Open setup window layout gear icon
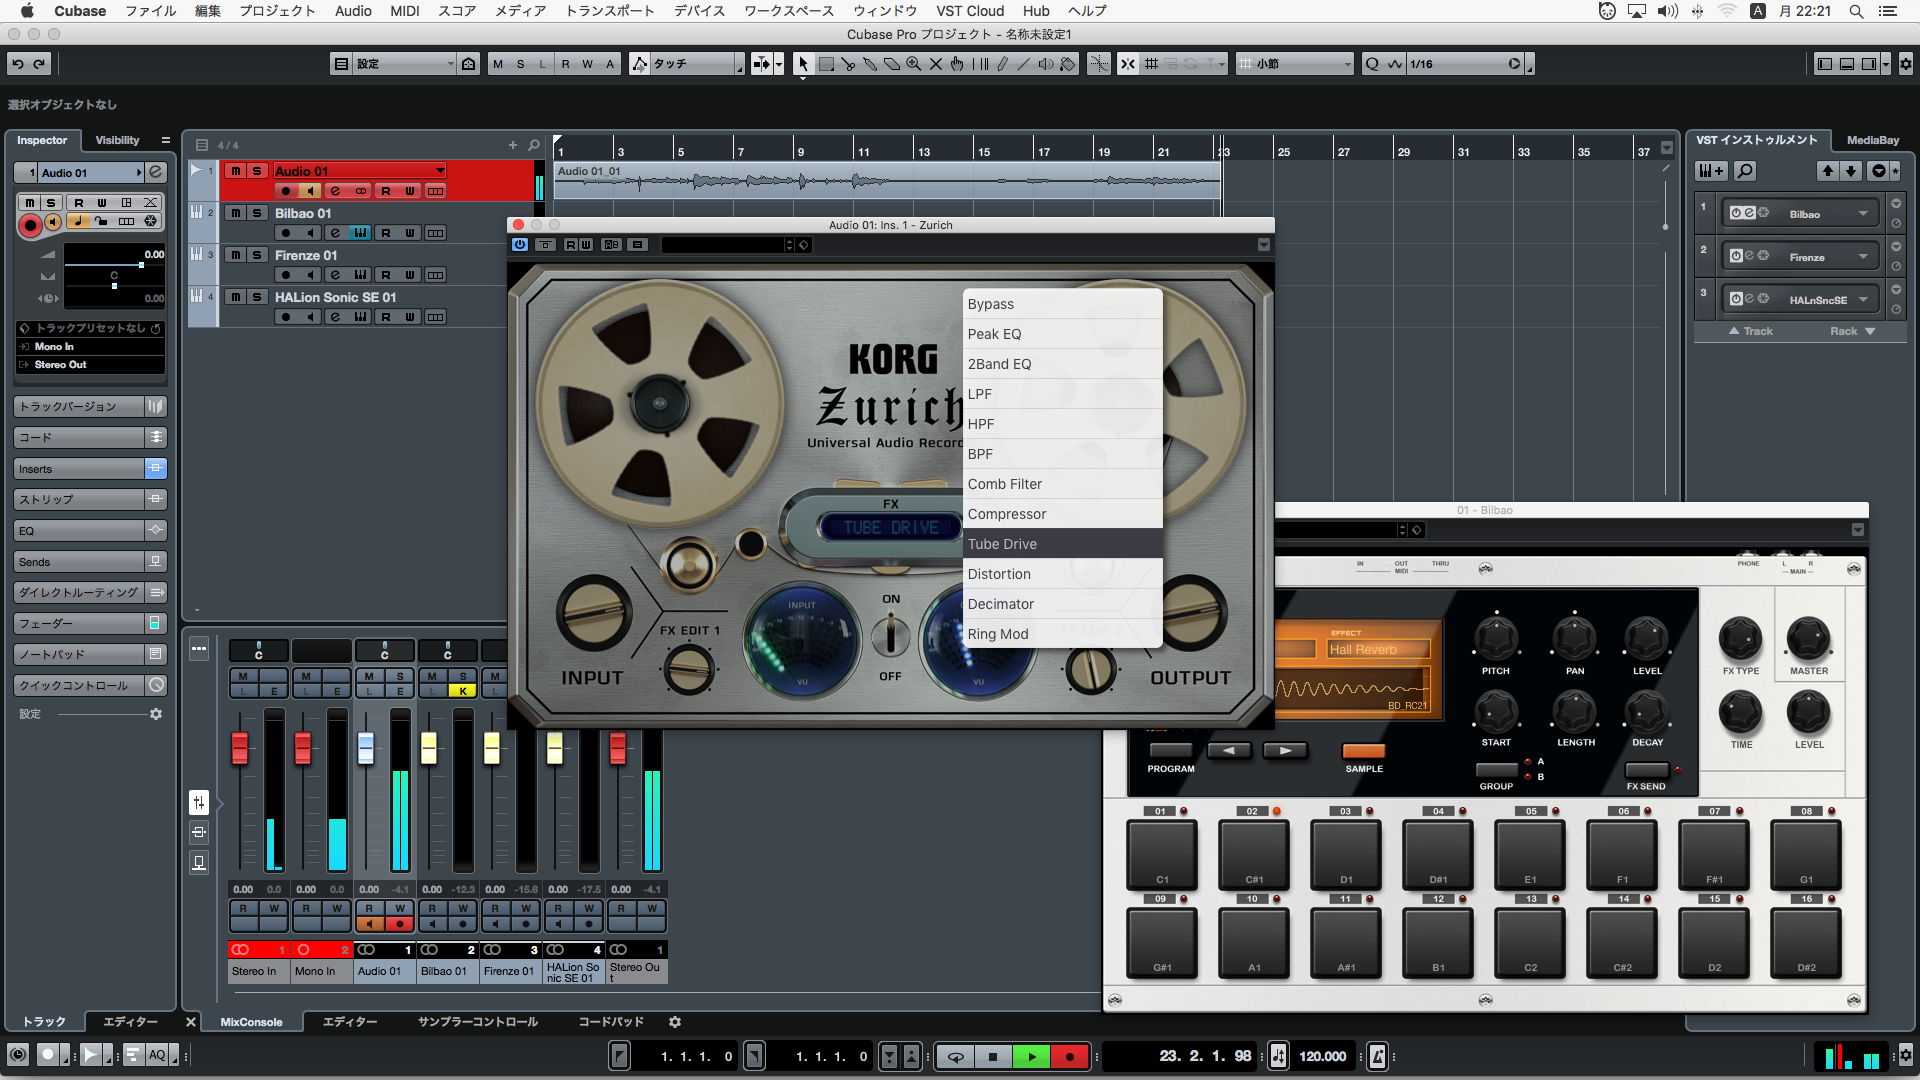The height and width of the screenshot is (1080, 1920). [x=1906, y=64]
